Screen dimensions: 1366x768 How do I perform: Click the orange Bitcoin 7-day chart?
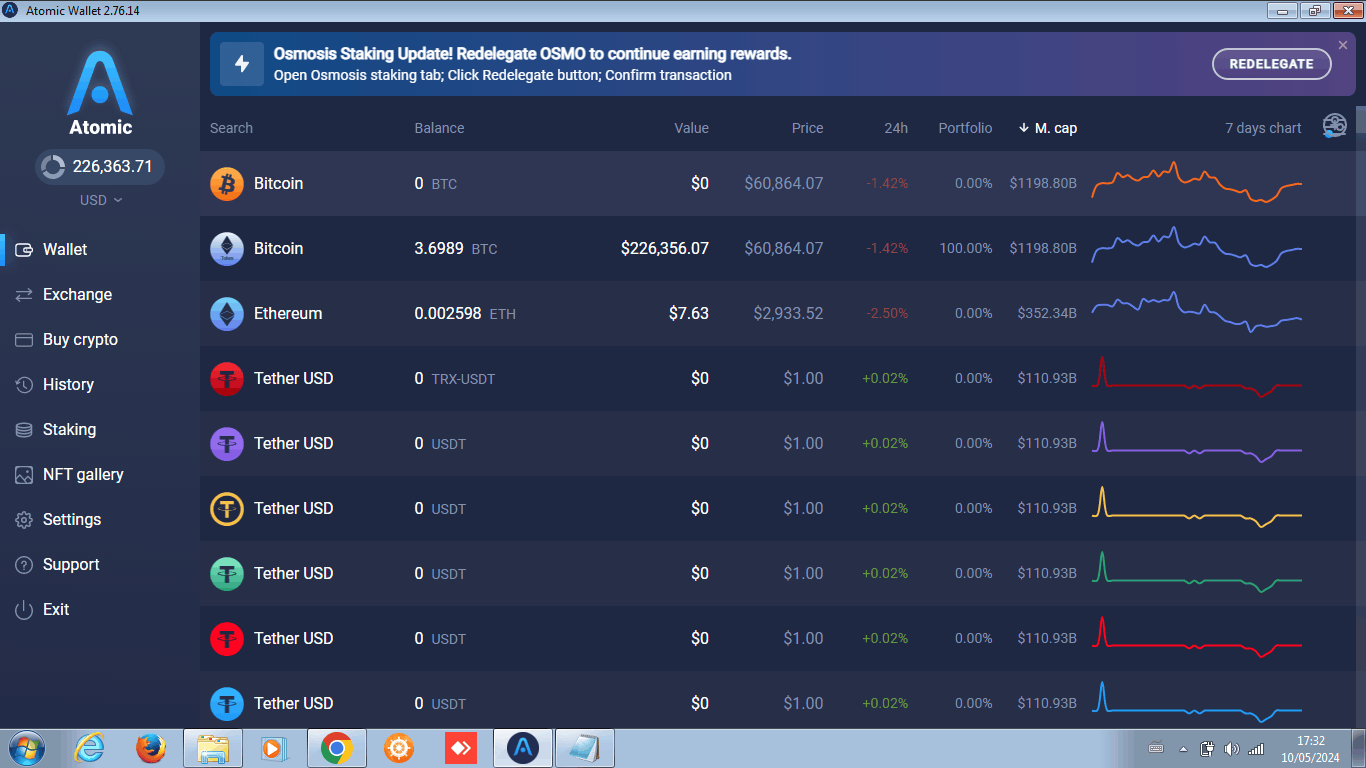(x=1197, y=182)
